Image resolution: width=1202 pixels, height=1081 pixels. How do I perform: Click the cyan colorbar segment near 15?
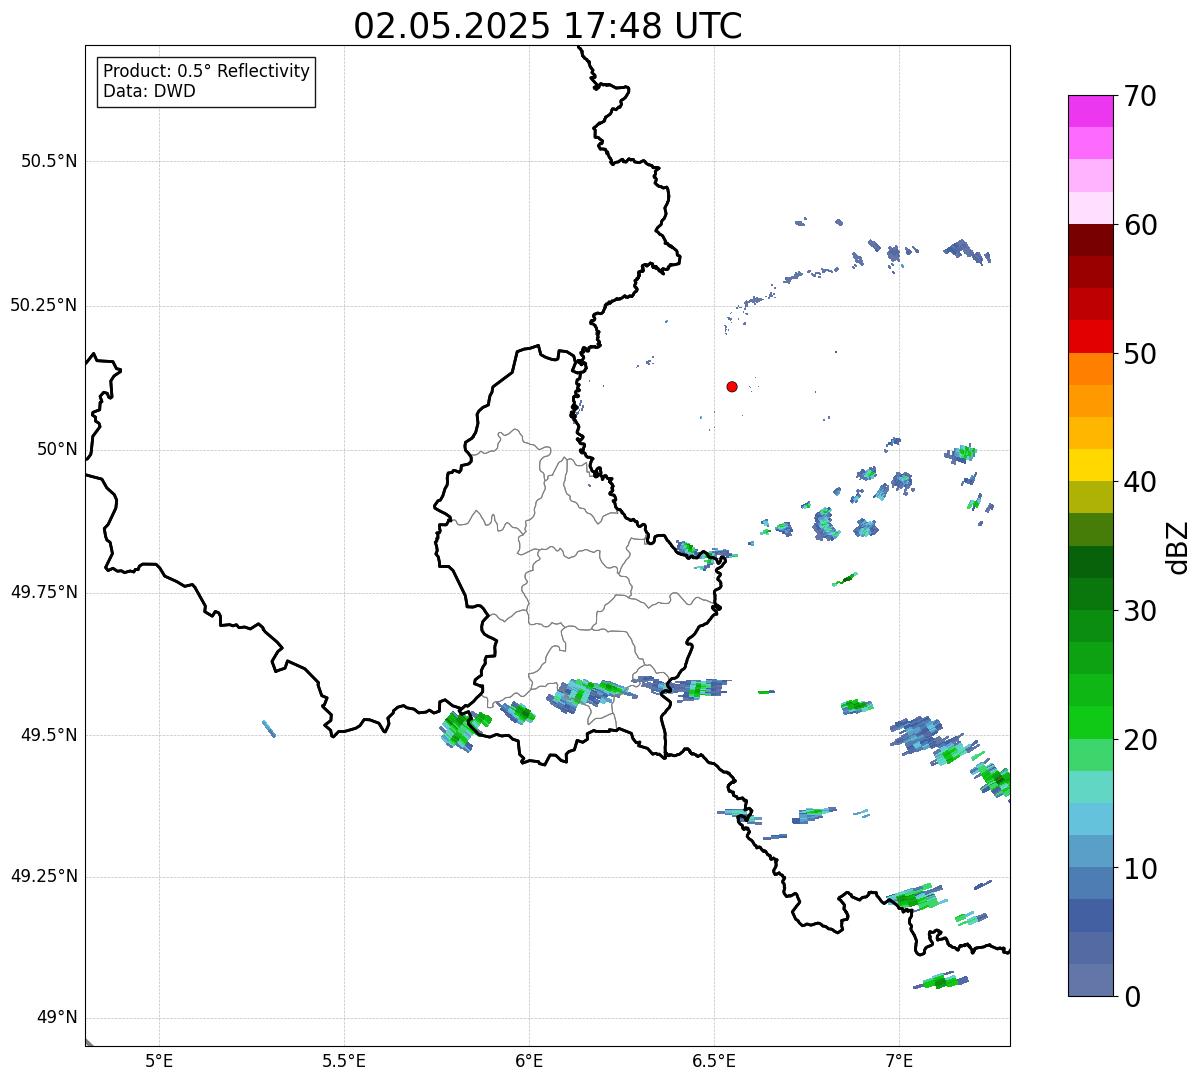1090,819
